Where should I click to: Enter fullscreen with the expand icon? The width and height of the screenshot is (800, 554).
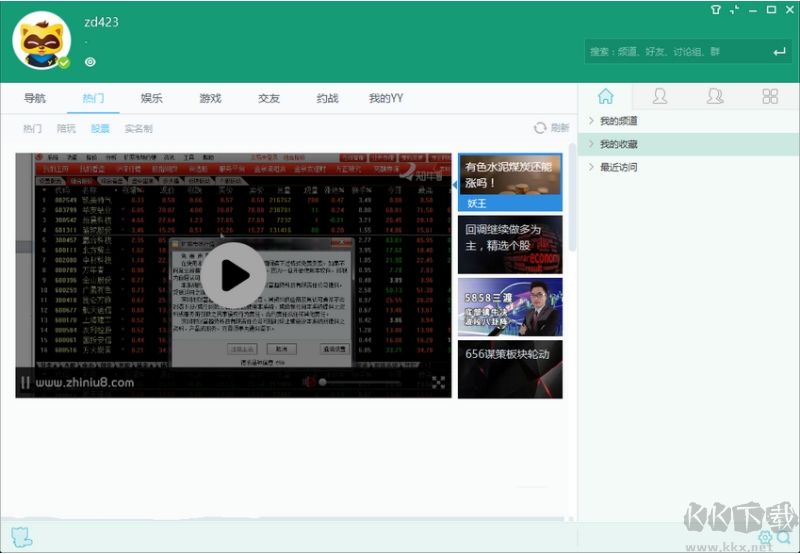(x=438, y=382)
